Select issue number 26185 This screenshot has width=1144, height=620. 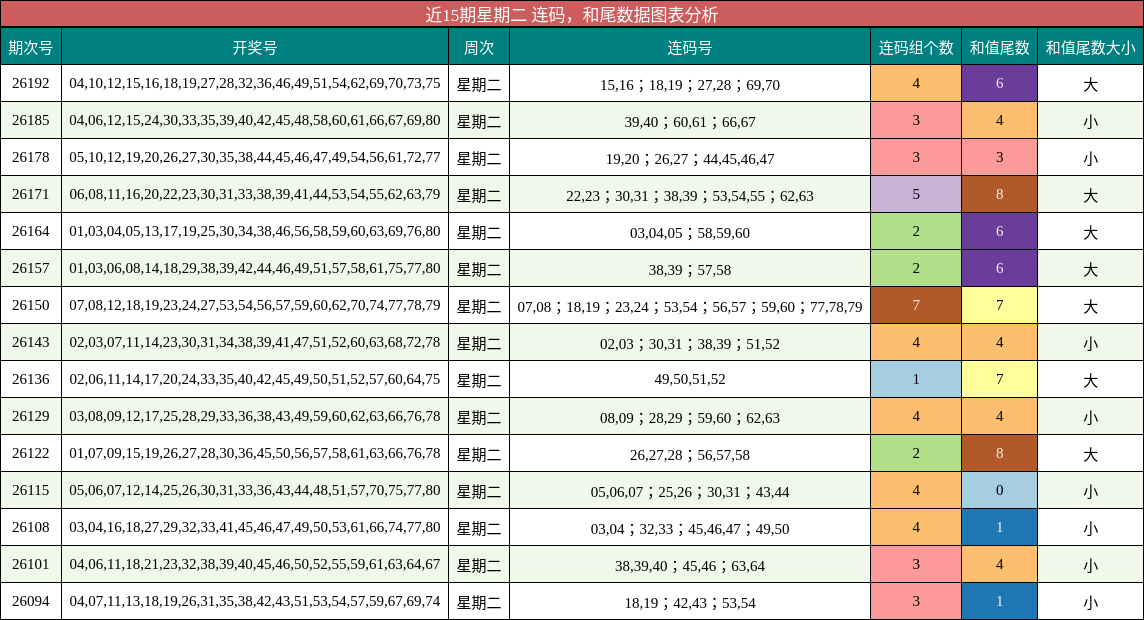tap(31, 120)
